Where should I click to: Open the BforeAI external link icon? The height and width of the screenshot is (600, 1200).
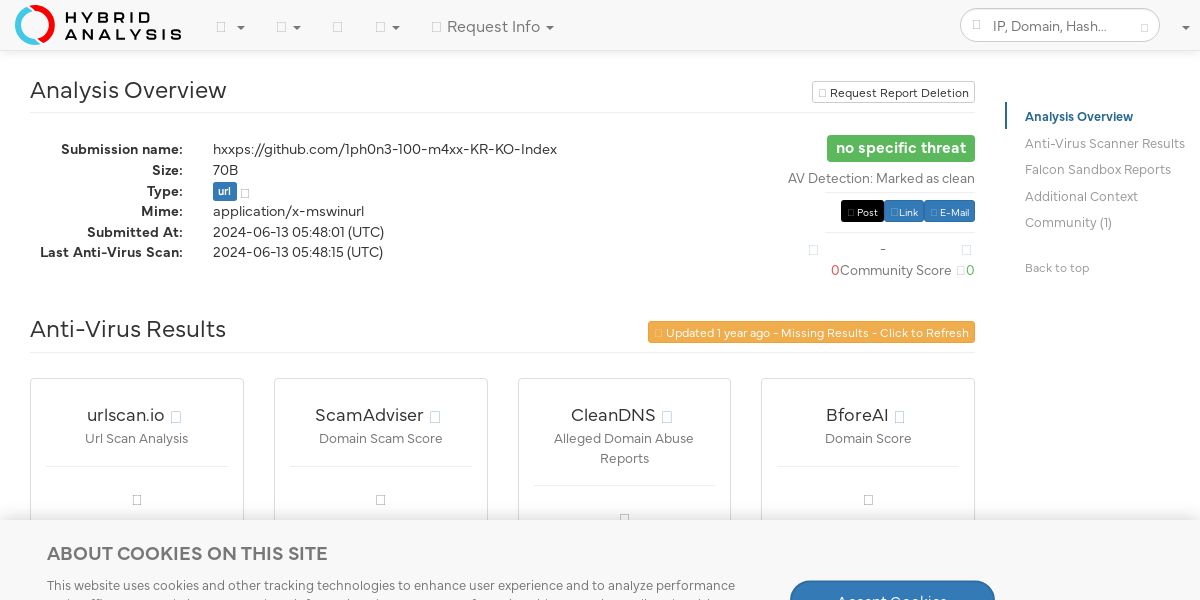click(x=899, y=417)
